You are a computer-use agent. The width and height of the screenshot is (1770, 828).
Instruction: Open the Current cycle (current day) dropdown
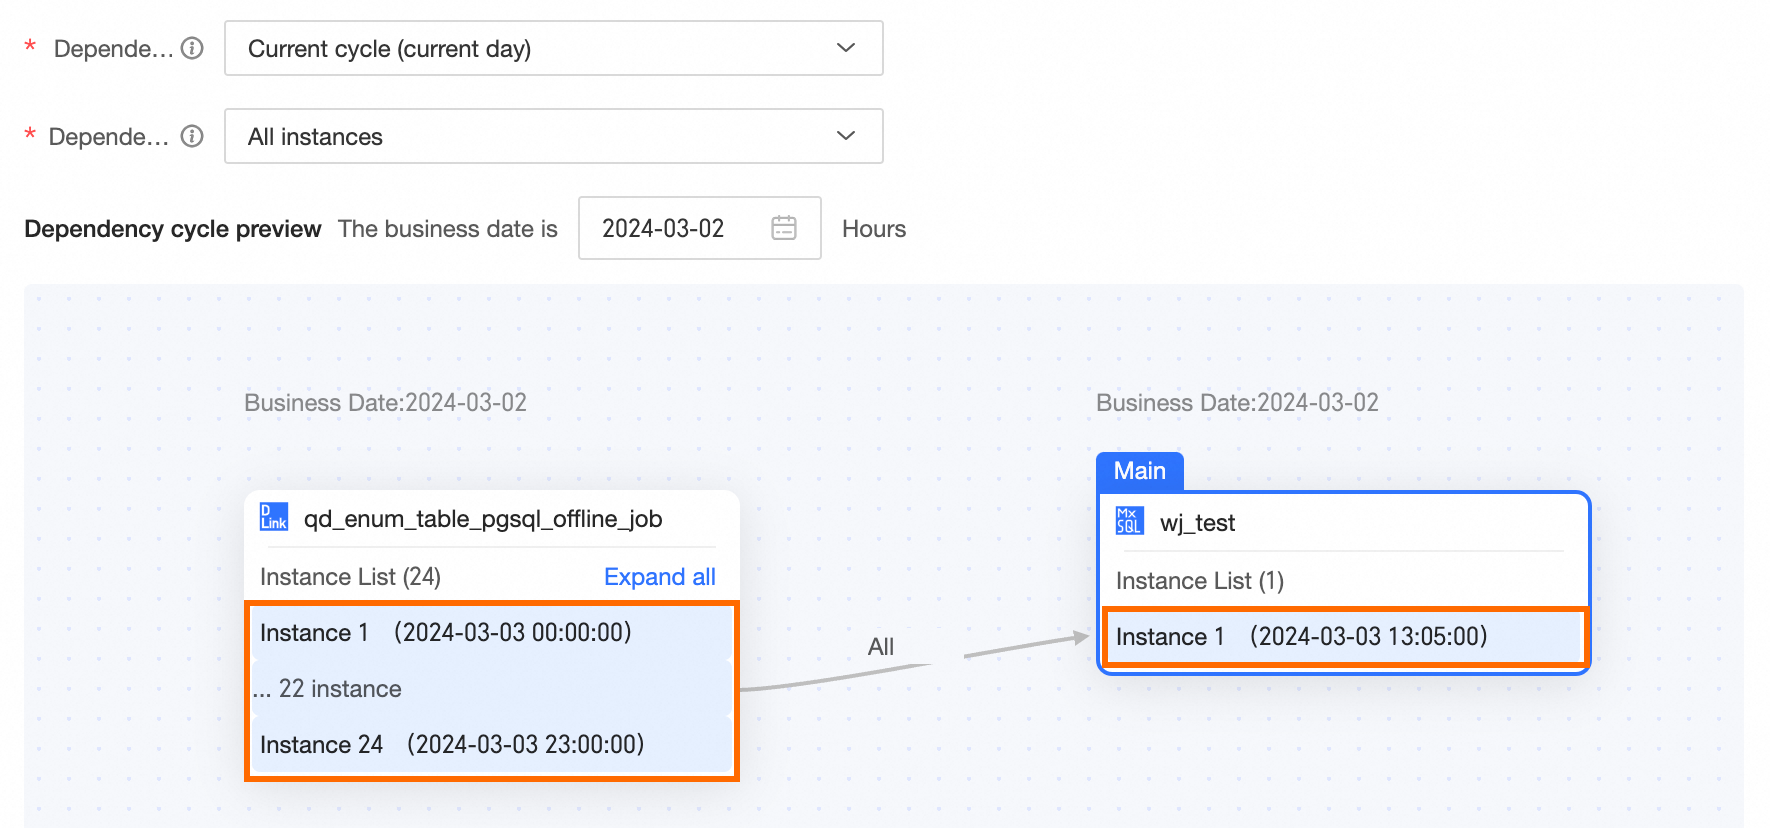pyautogui.click(x=554, y=48)
